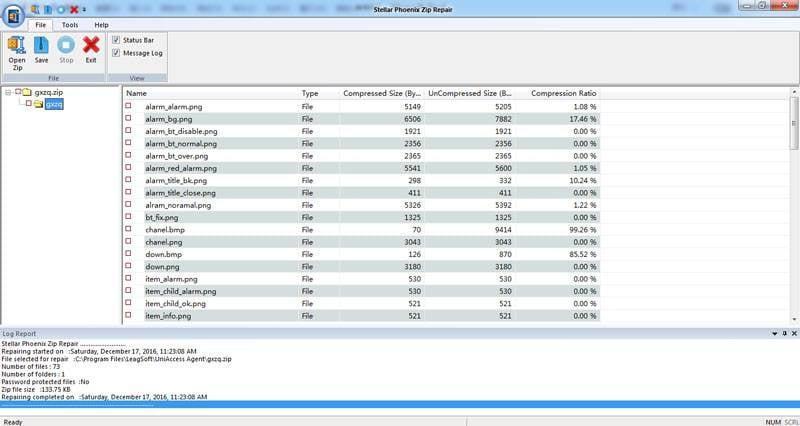Click the file list vertical scrollbar
Viewport: 800px width, 426px height.
point(794,200)
